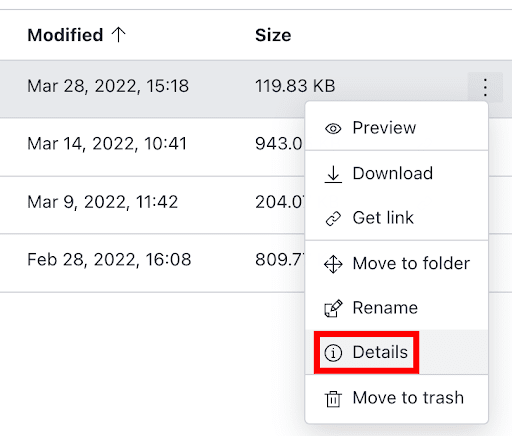
Task: Sort by the Modified column header
Action: pyautogui.click(x=65, y=35)
